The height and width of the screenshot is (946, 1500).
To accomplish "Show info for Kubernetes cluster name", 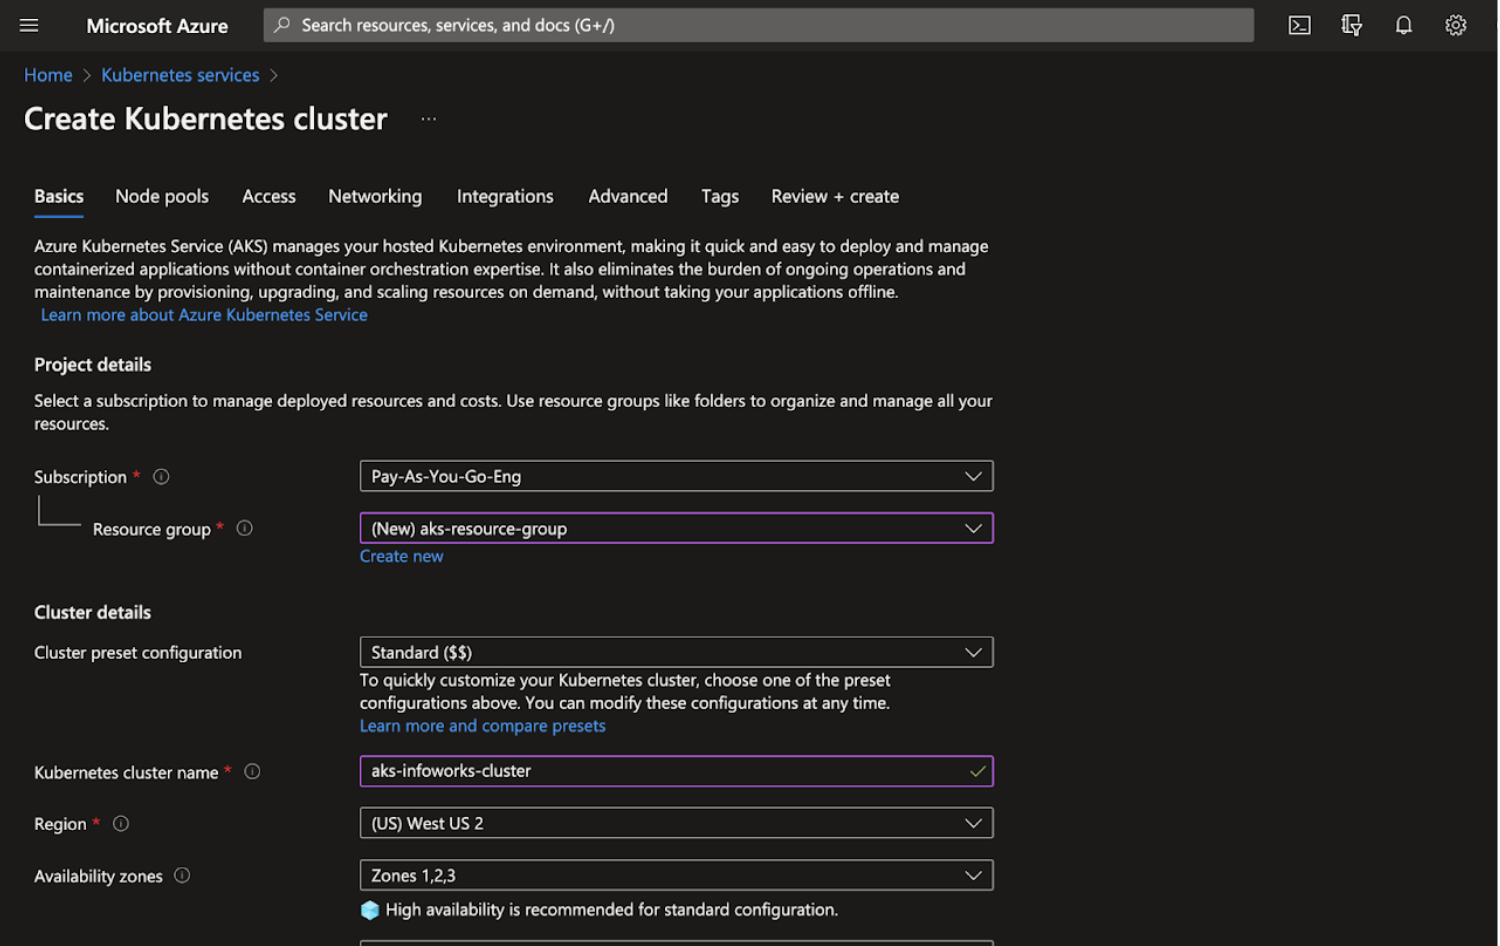I will pos(252,771).
